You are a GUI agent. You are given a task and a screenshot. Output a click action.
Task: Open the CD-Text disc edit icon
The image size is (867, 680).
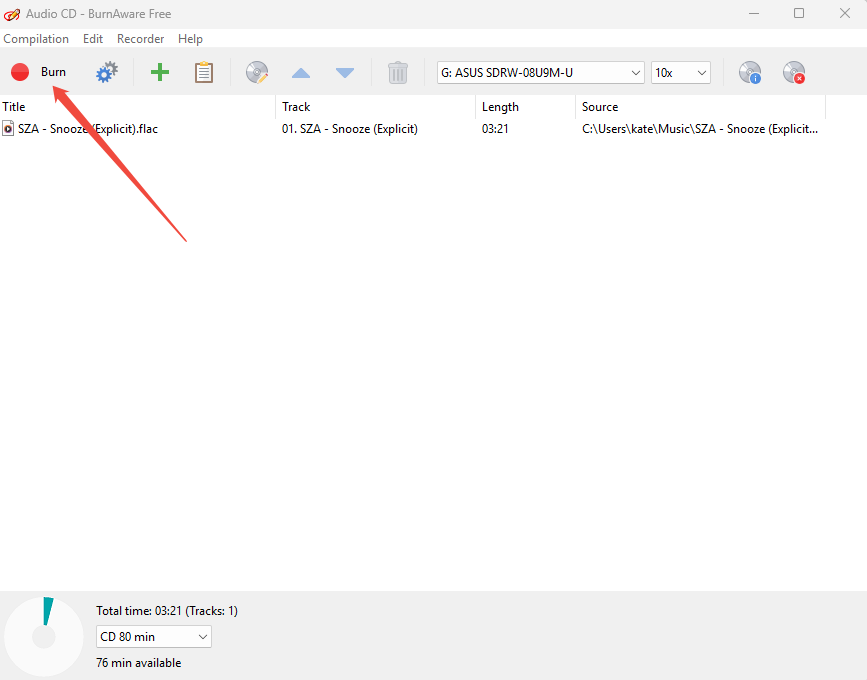tap(257, 72)
